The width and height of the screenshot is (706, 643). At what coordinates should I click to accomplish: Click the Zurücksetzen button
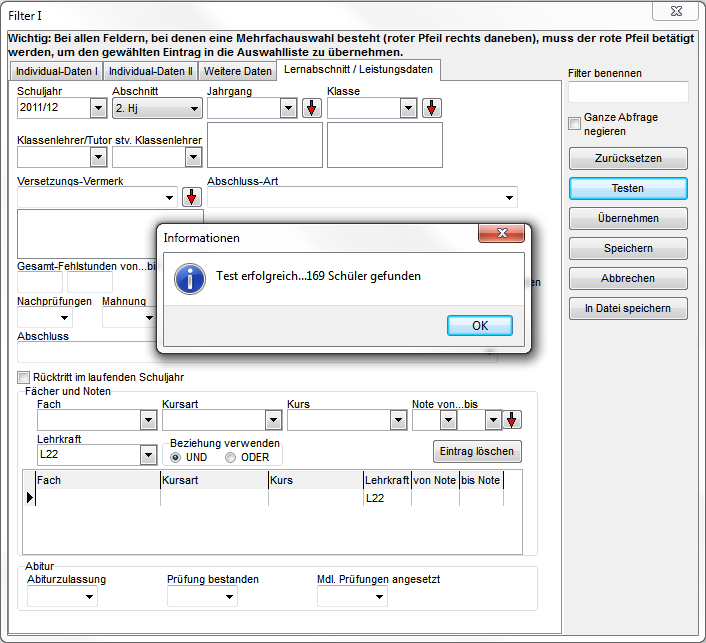point(628,158)
